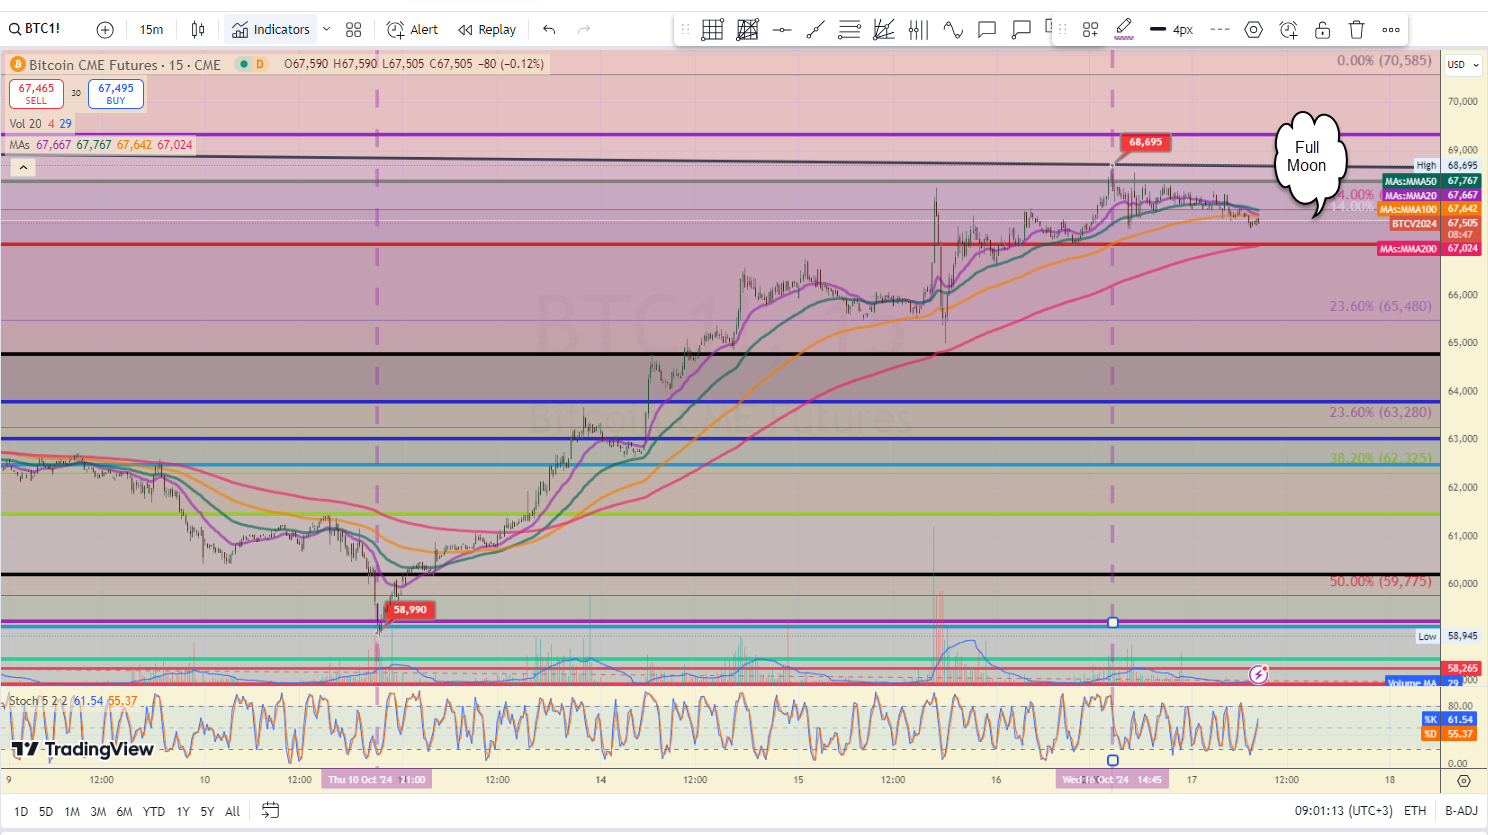The height and width of the screenshot is (835, 1488).
Task: Open the Indicators dialog
Action: (271, 30)
